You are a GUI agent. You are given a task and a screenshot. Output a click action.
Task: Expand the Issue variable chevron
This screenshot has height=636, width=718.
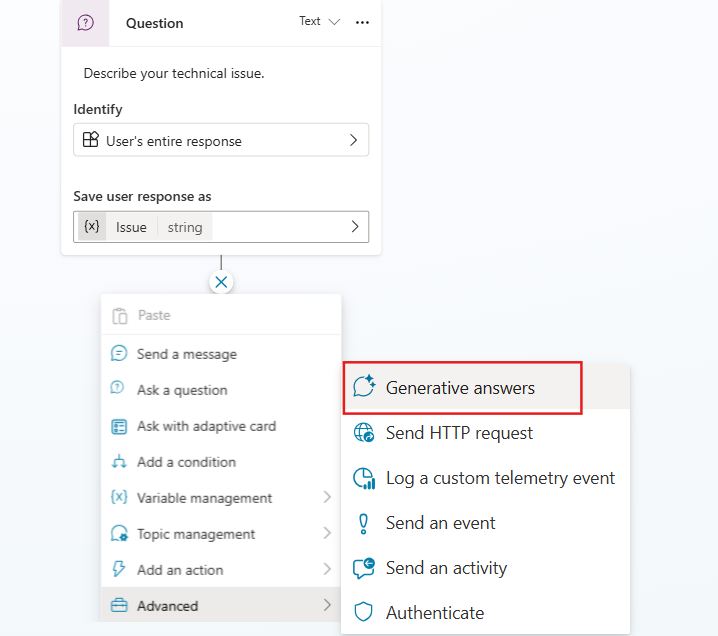354,227
